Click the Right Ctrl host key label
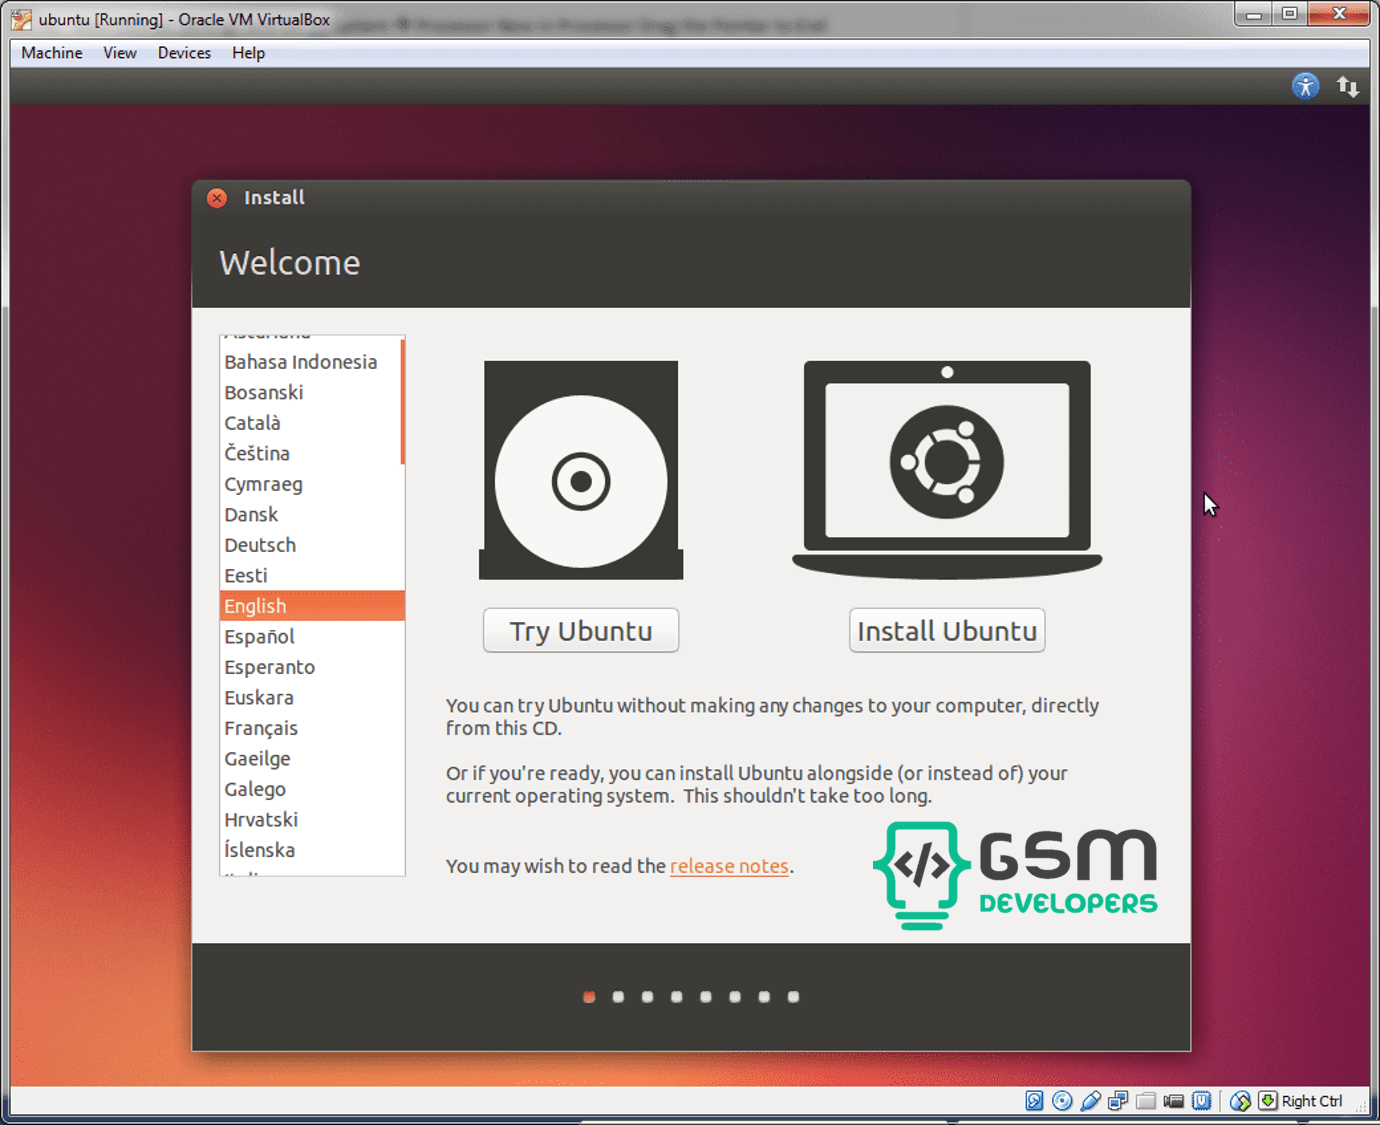The width and height of the screenshot is (1380, 1125). pos(1312,1101)
